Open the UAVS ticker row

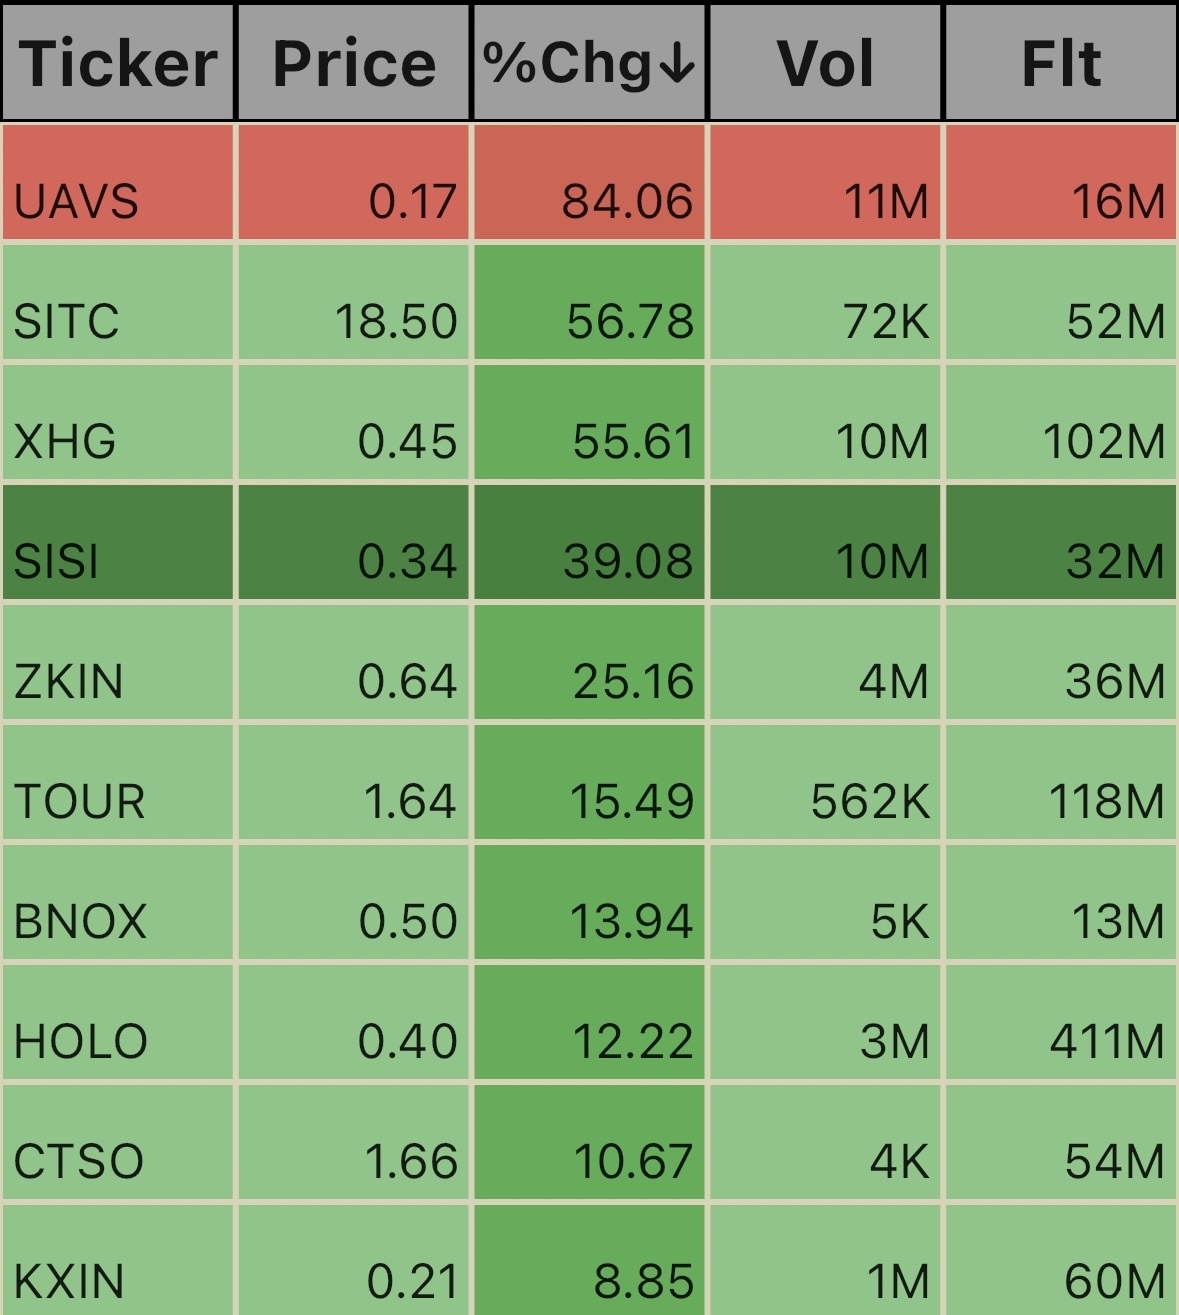point(589,182)
